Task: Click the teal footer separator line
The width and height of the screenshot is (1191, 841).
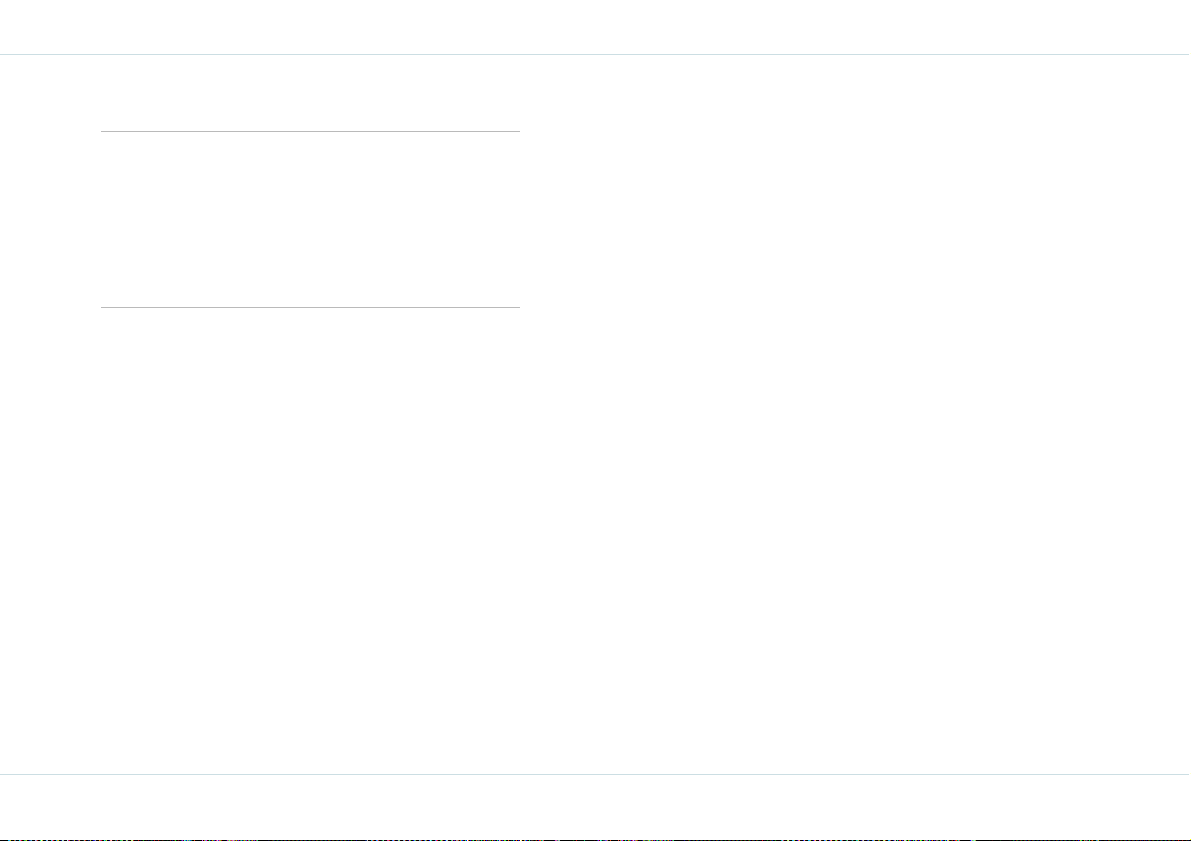Action: (595, 774)
